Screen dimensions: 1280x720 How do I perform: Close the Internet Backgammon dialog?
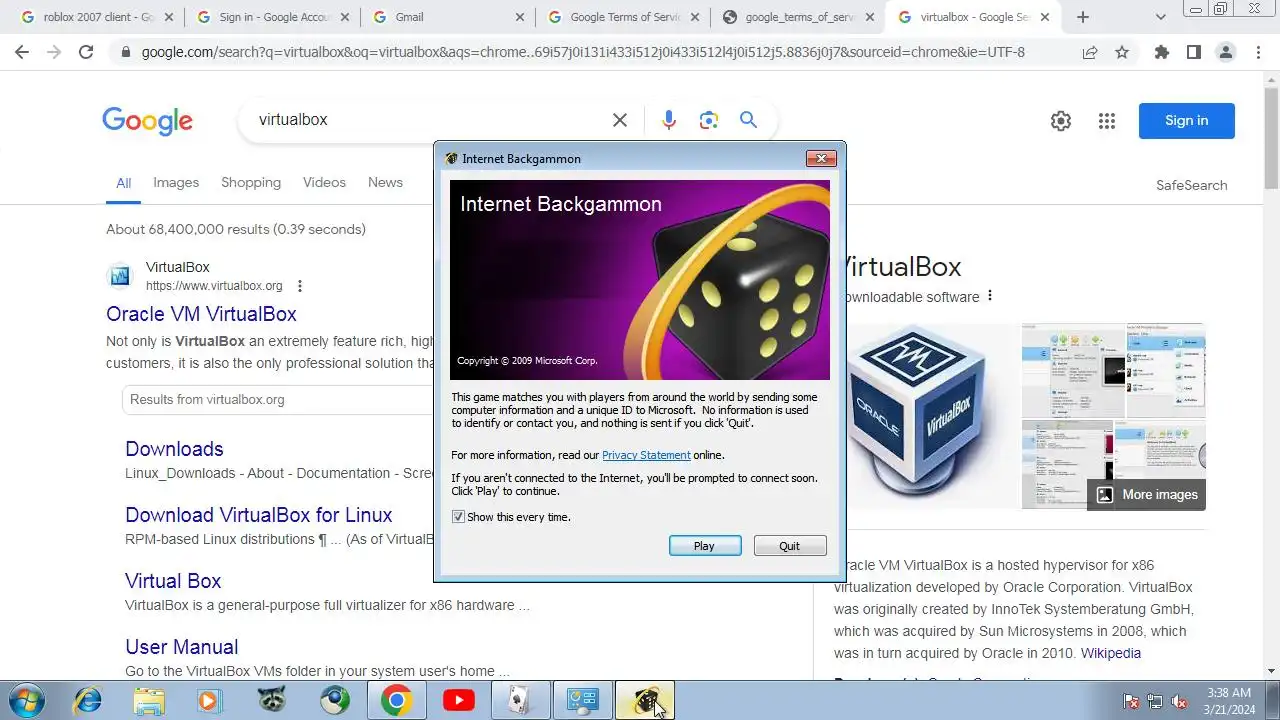click(821, 158)
